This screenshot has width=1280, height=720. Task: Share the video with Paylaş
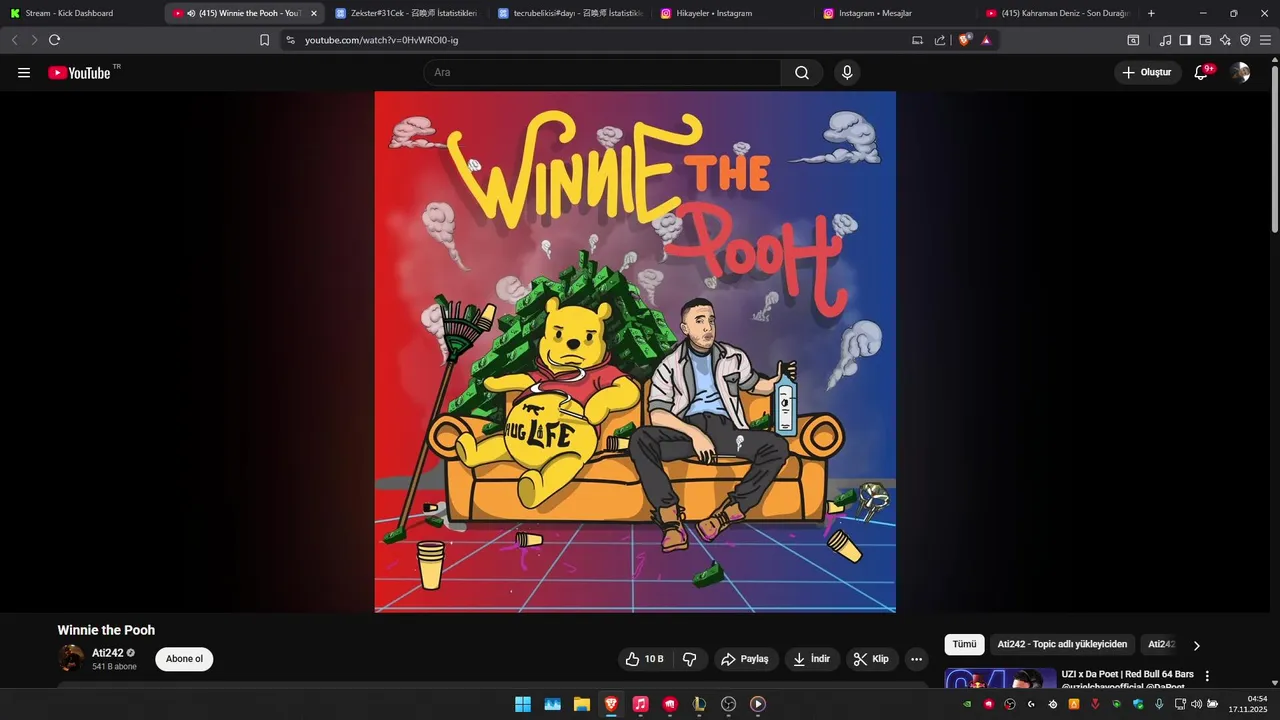point(745,659)
